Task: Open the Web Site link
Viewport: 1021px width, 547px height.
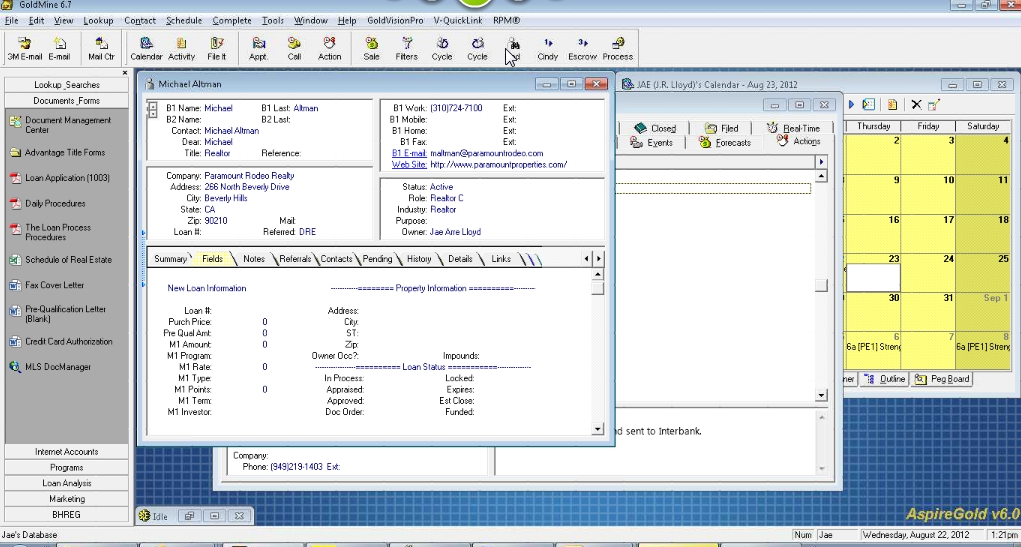Action: [x=409, y=164]
